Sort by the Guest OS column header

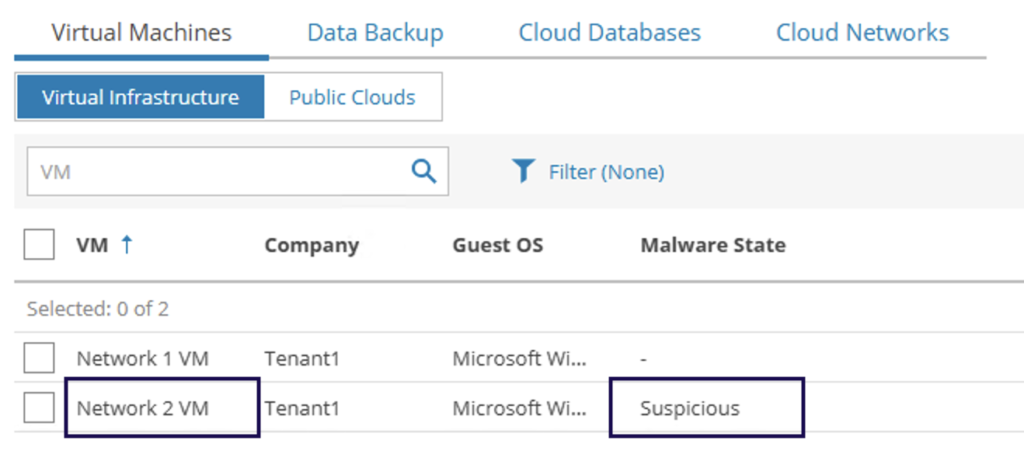pyautogui.click(x=497, y=245)
